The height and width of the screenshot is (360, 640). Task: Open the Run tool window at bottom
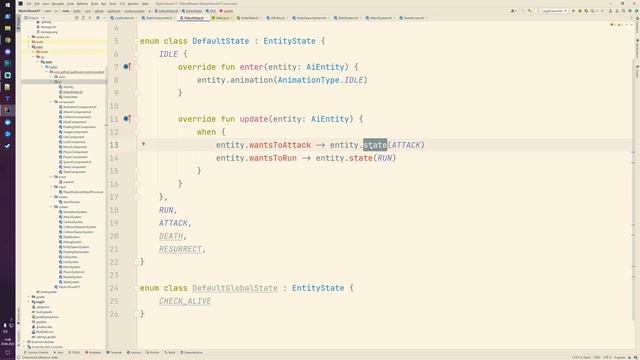pos(58,352)
